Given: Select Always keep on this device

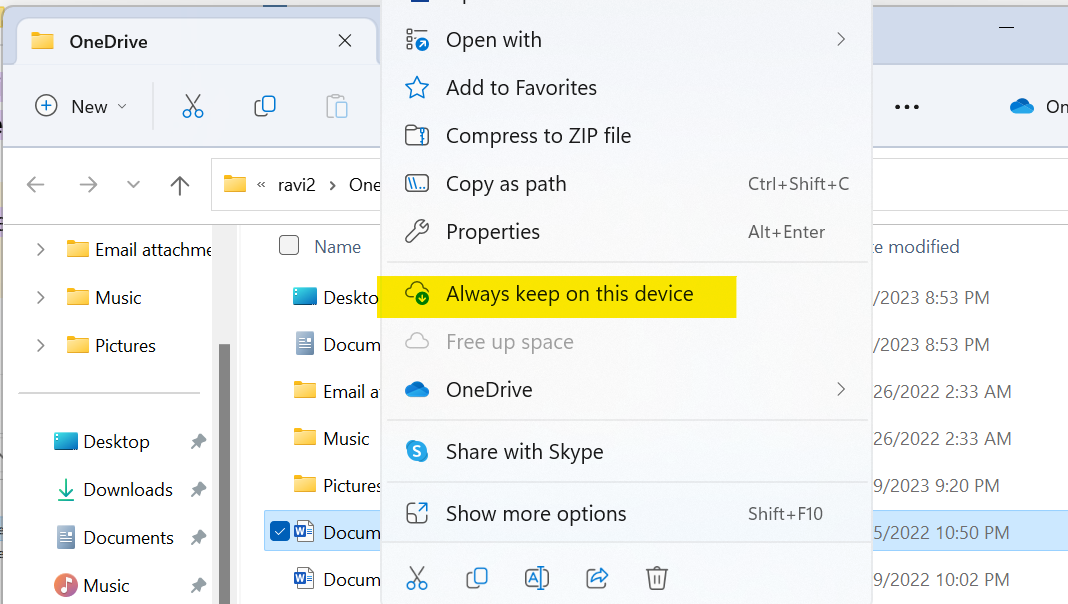Looking at the screenshot, I should pyautogui.click(x=627, y=294).
